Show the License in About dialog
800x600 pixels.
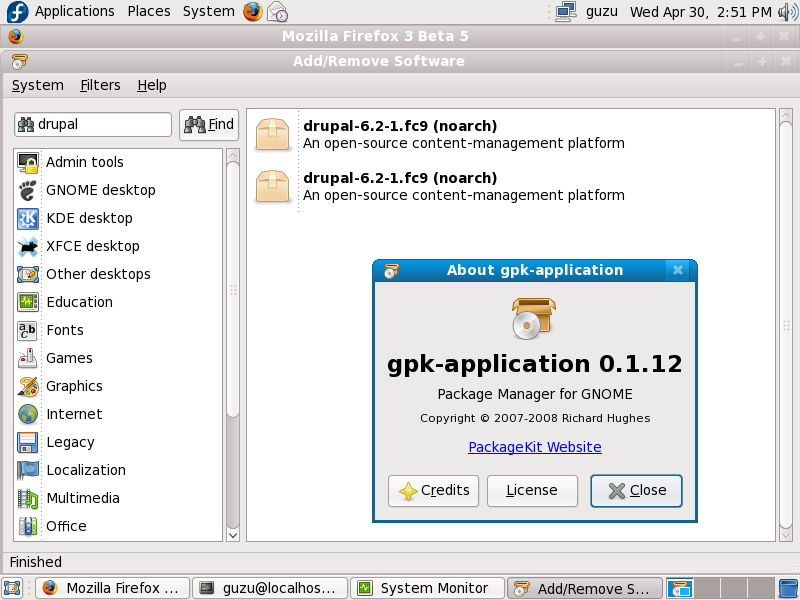coord(532,491)
